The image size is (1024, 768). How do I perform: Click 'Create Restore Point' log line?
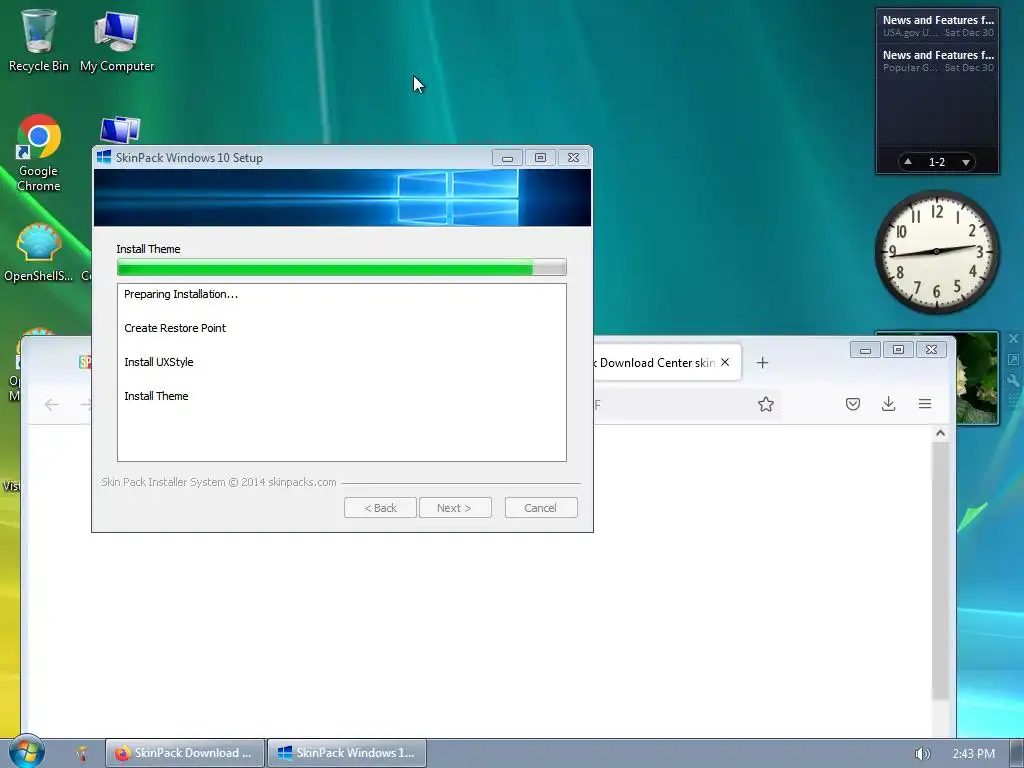coord(175,328)
